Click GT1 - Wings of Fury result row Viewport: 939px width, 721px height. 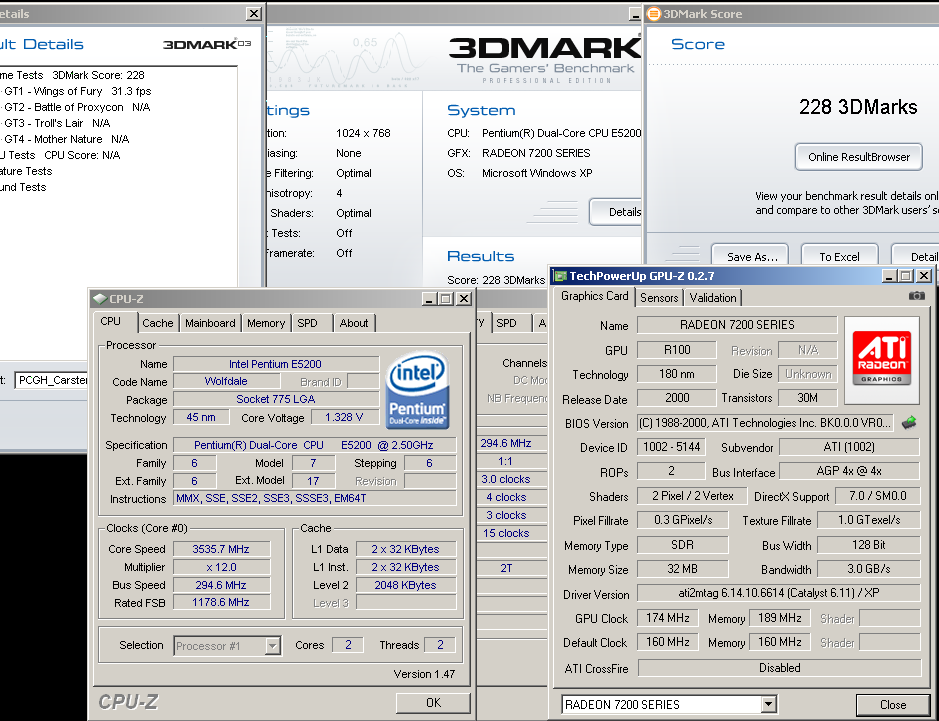coord(77,91)
